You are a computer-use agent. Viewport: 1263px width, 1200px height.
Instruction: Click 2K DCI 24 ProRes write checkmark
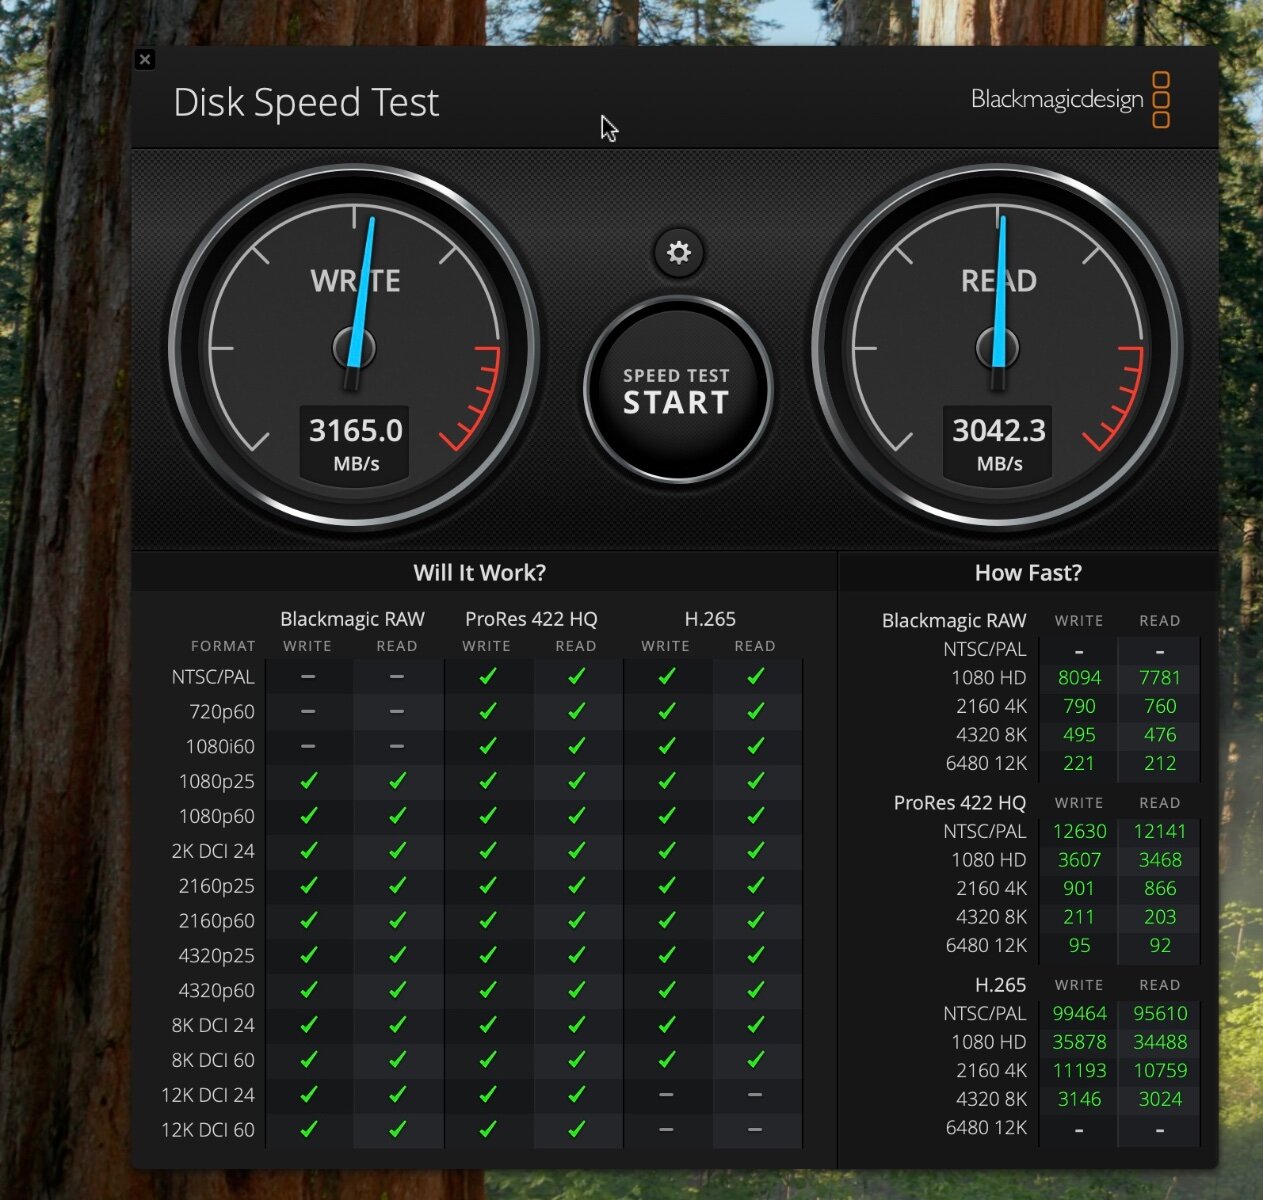click(487, 851)
